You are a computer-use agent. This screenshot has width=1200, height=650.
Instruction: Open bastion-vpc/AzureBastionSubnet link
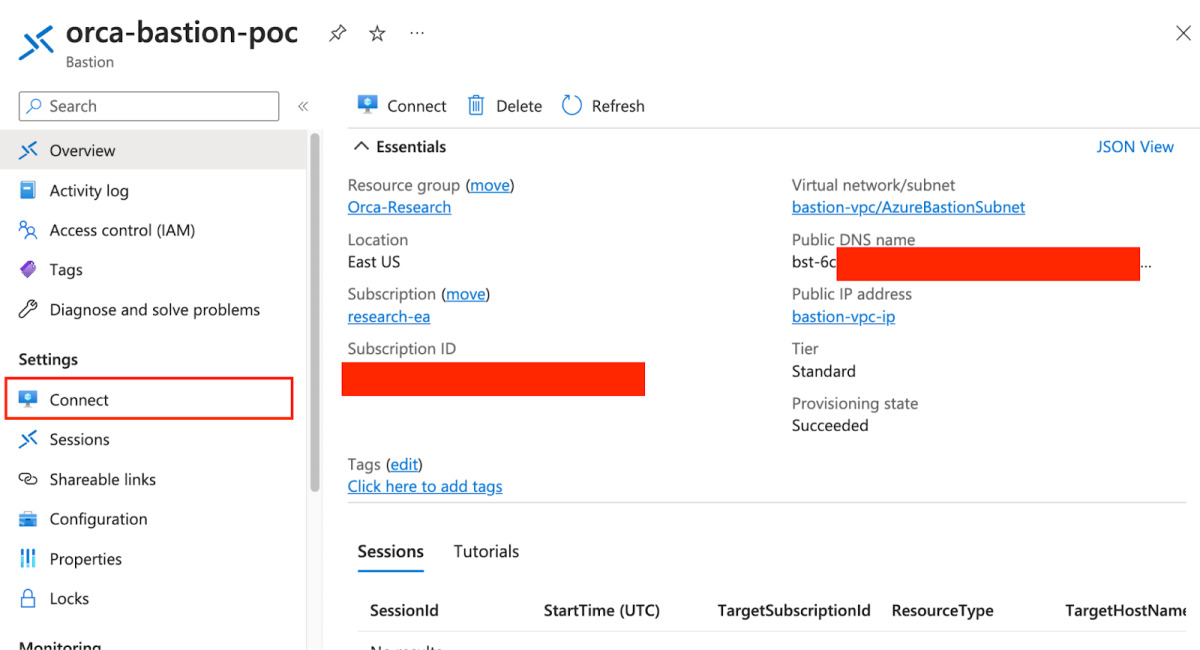[908, 207]
